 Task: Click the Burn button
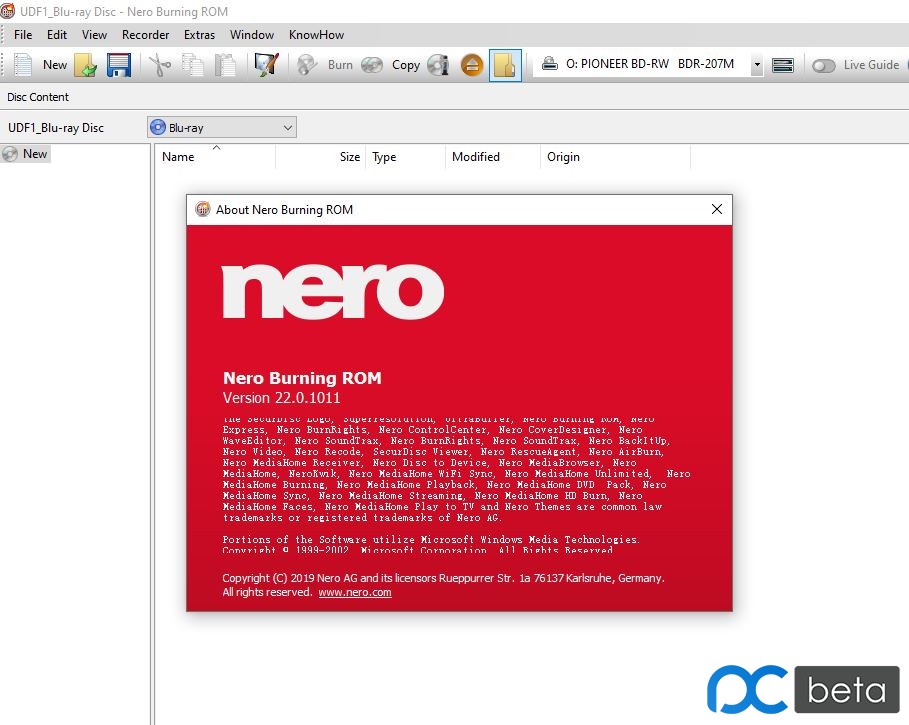click(x=327, y=65)
